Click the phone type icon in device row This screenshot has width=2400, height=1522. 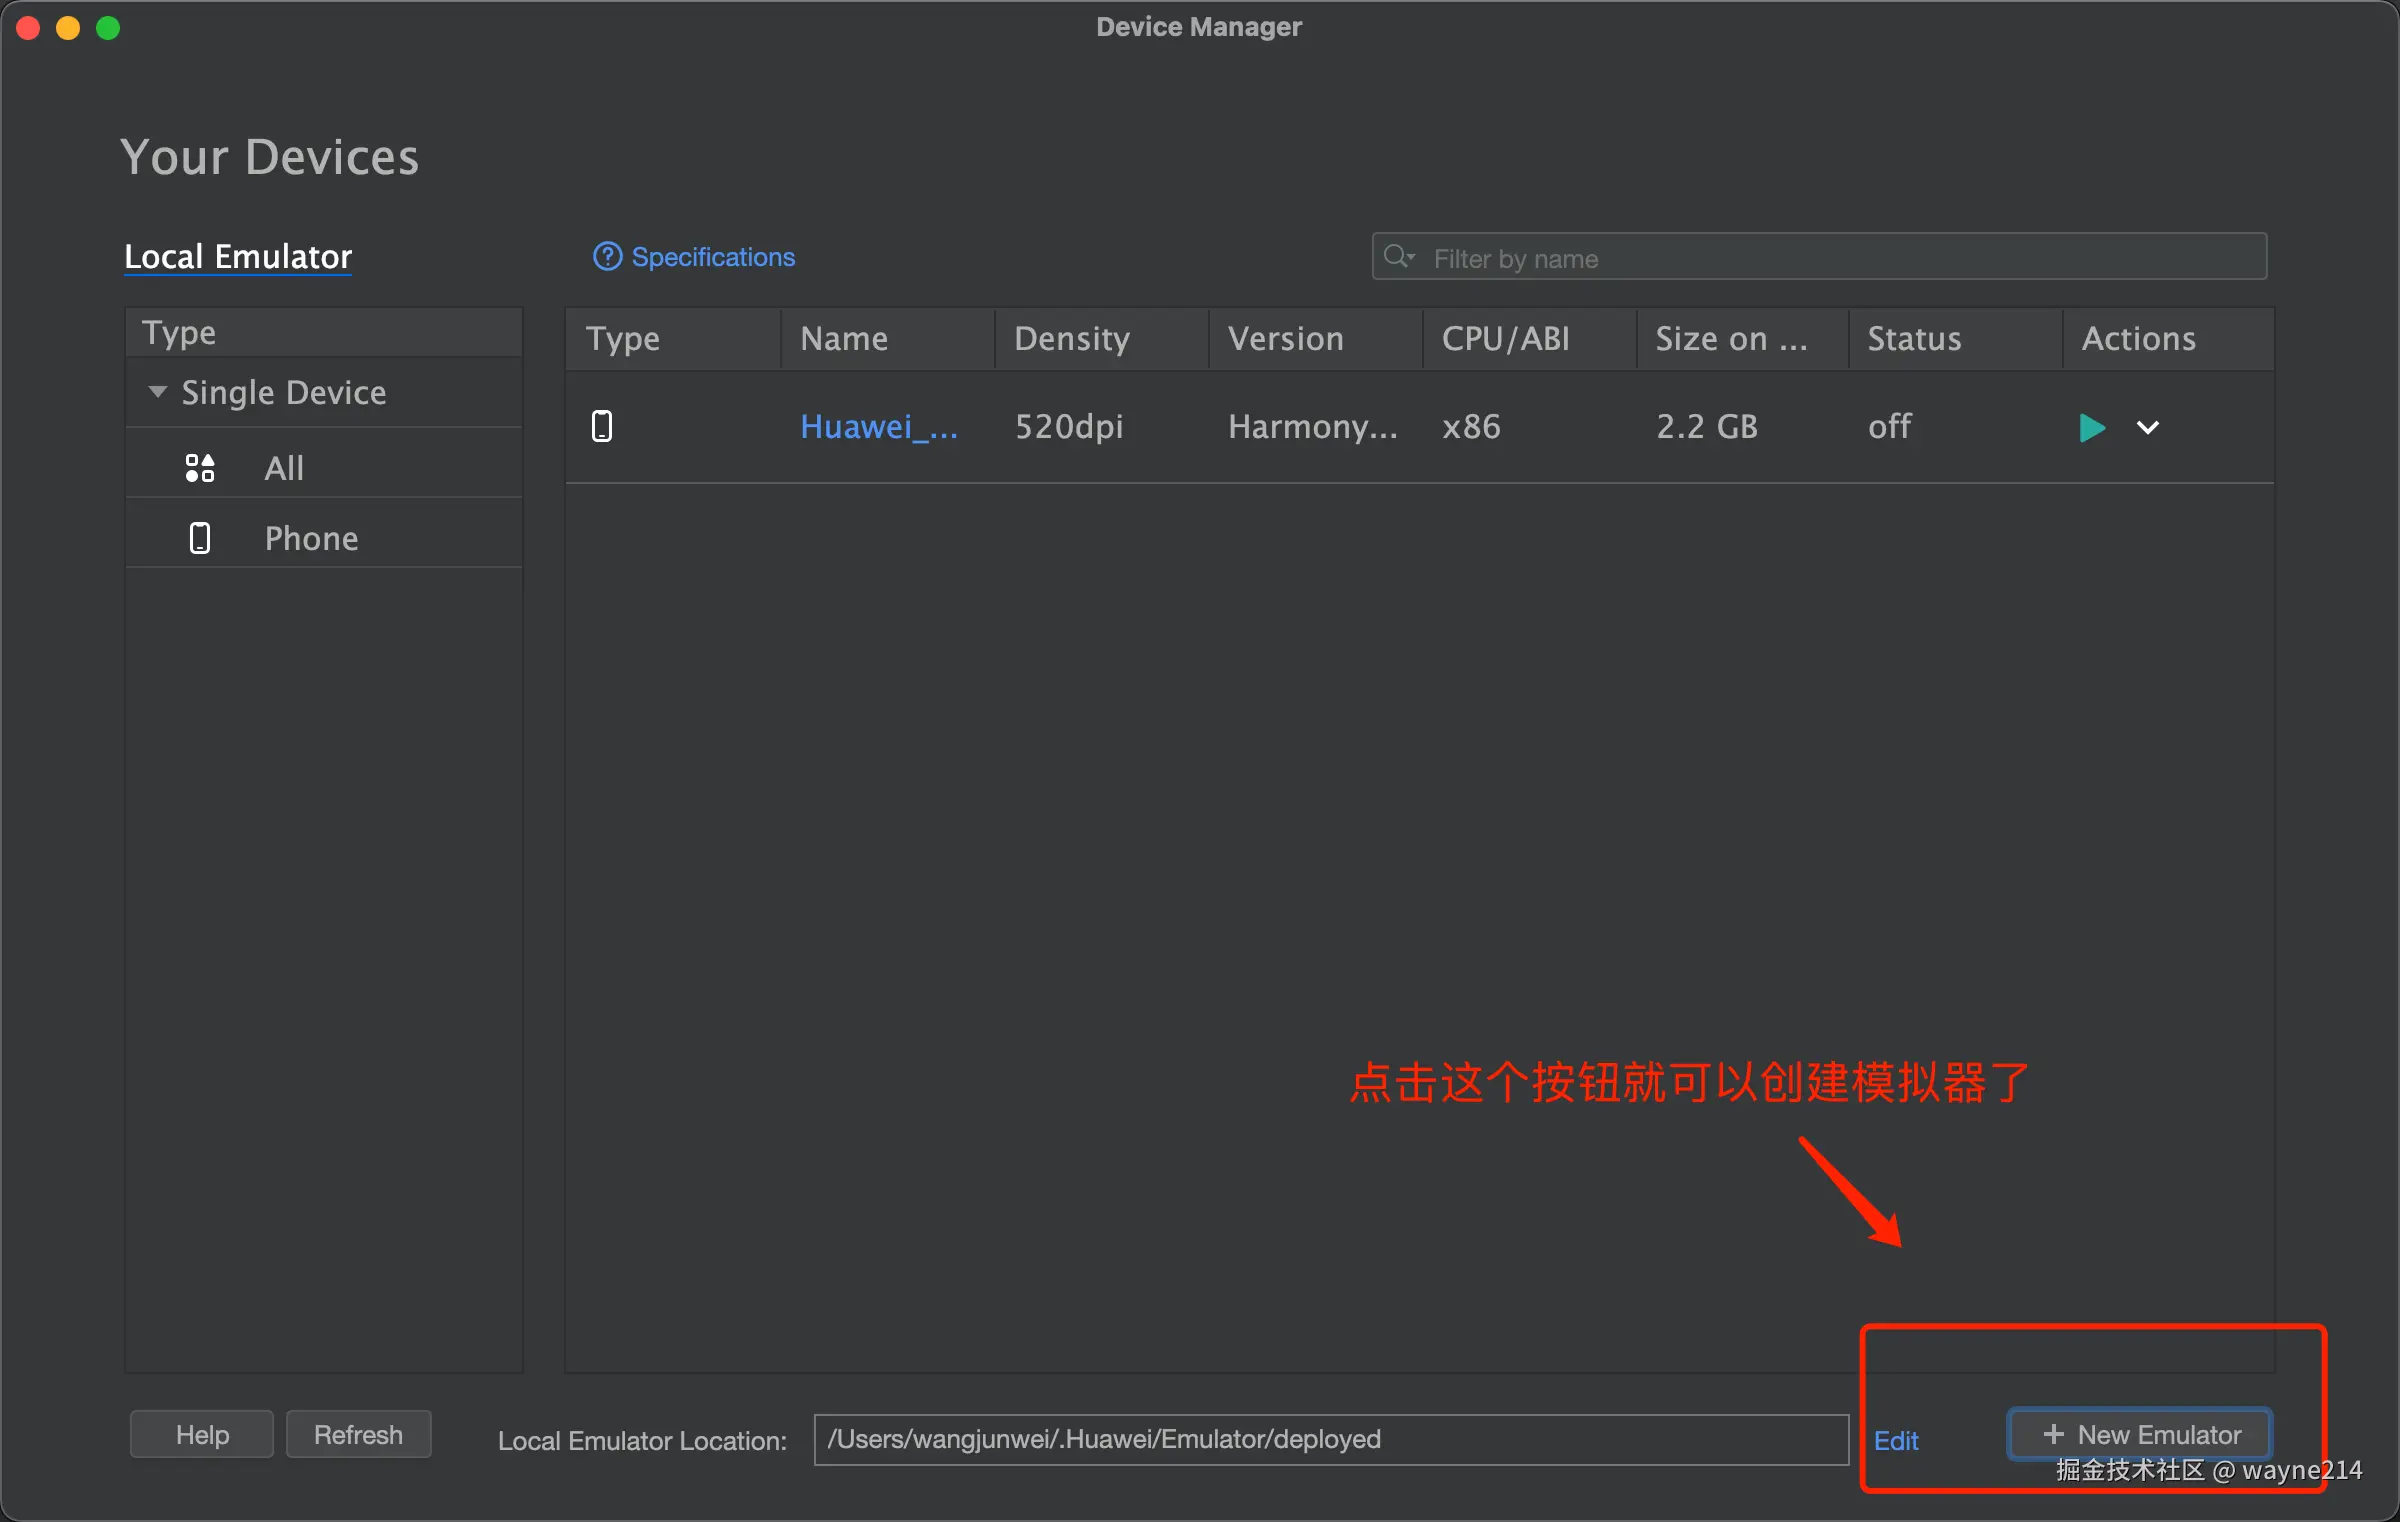602,427
